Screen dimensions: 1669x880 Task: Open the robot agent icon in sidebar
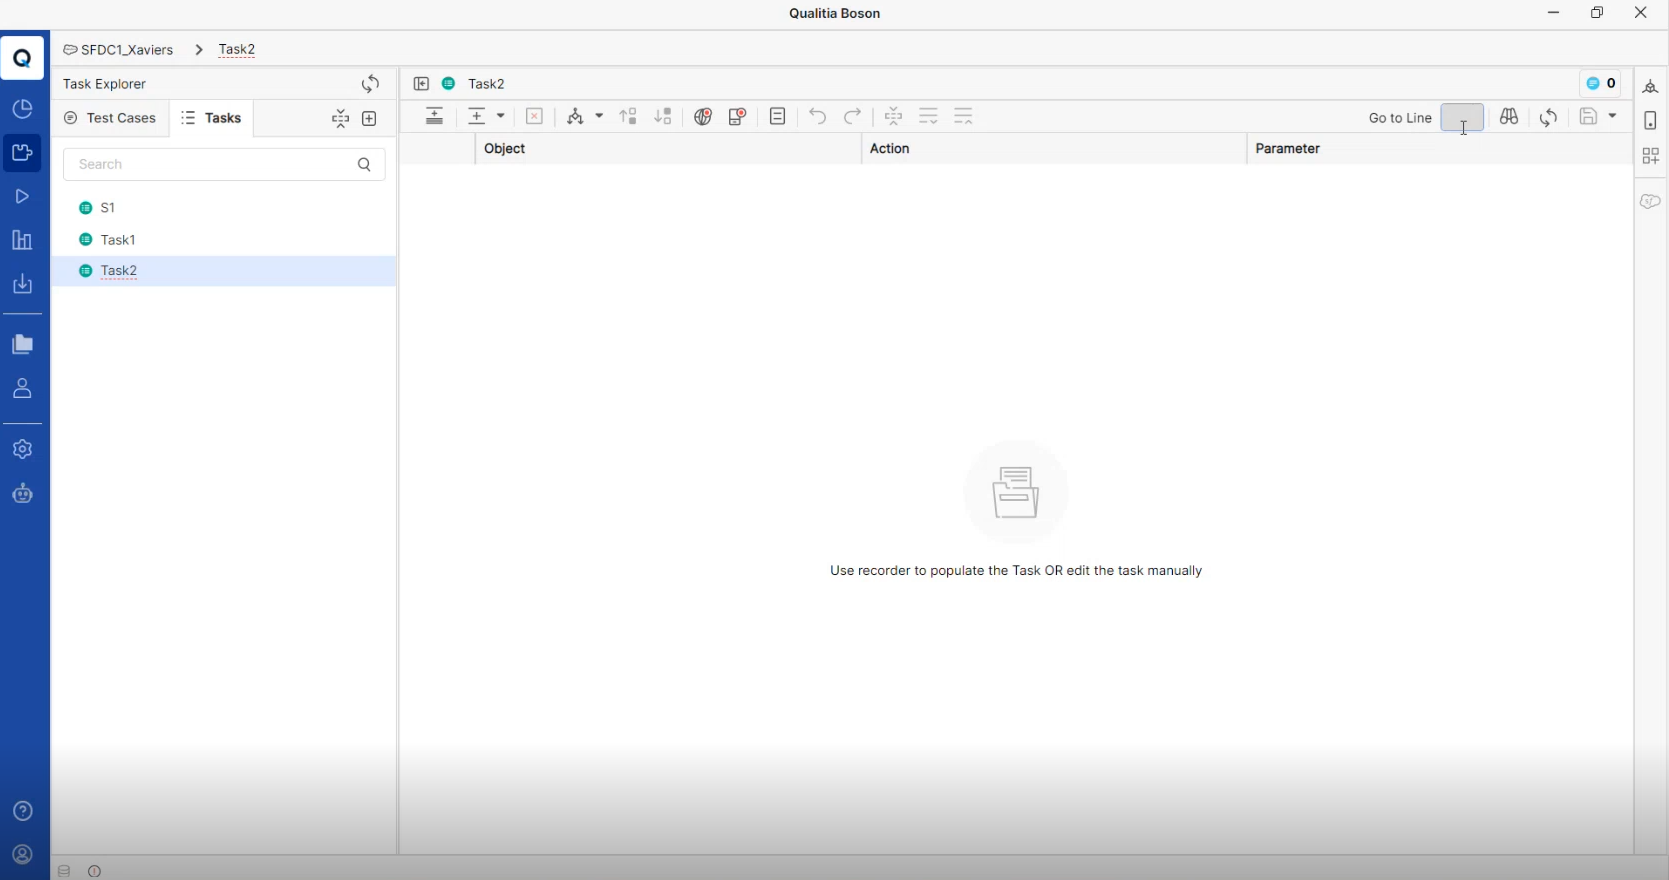(x=22, y=494)
